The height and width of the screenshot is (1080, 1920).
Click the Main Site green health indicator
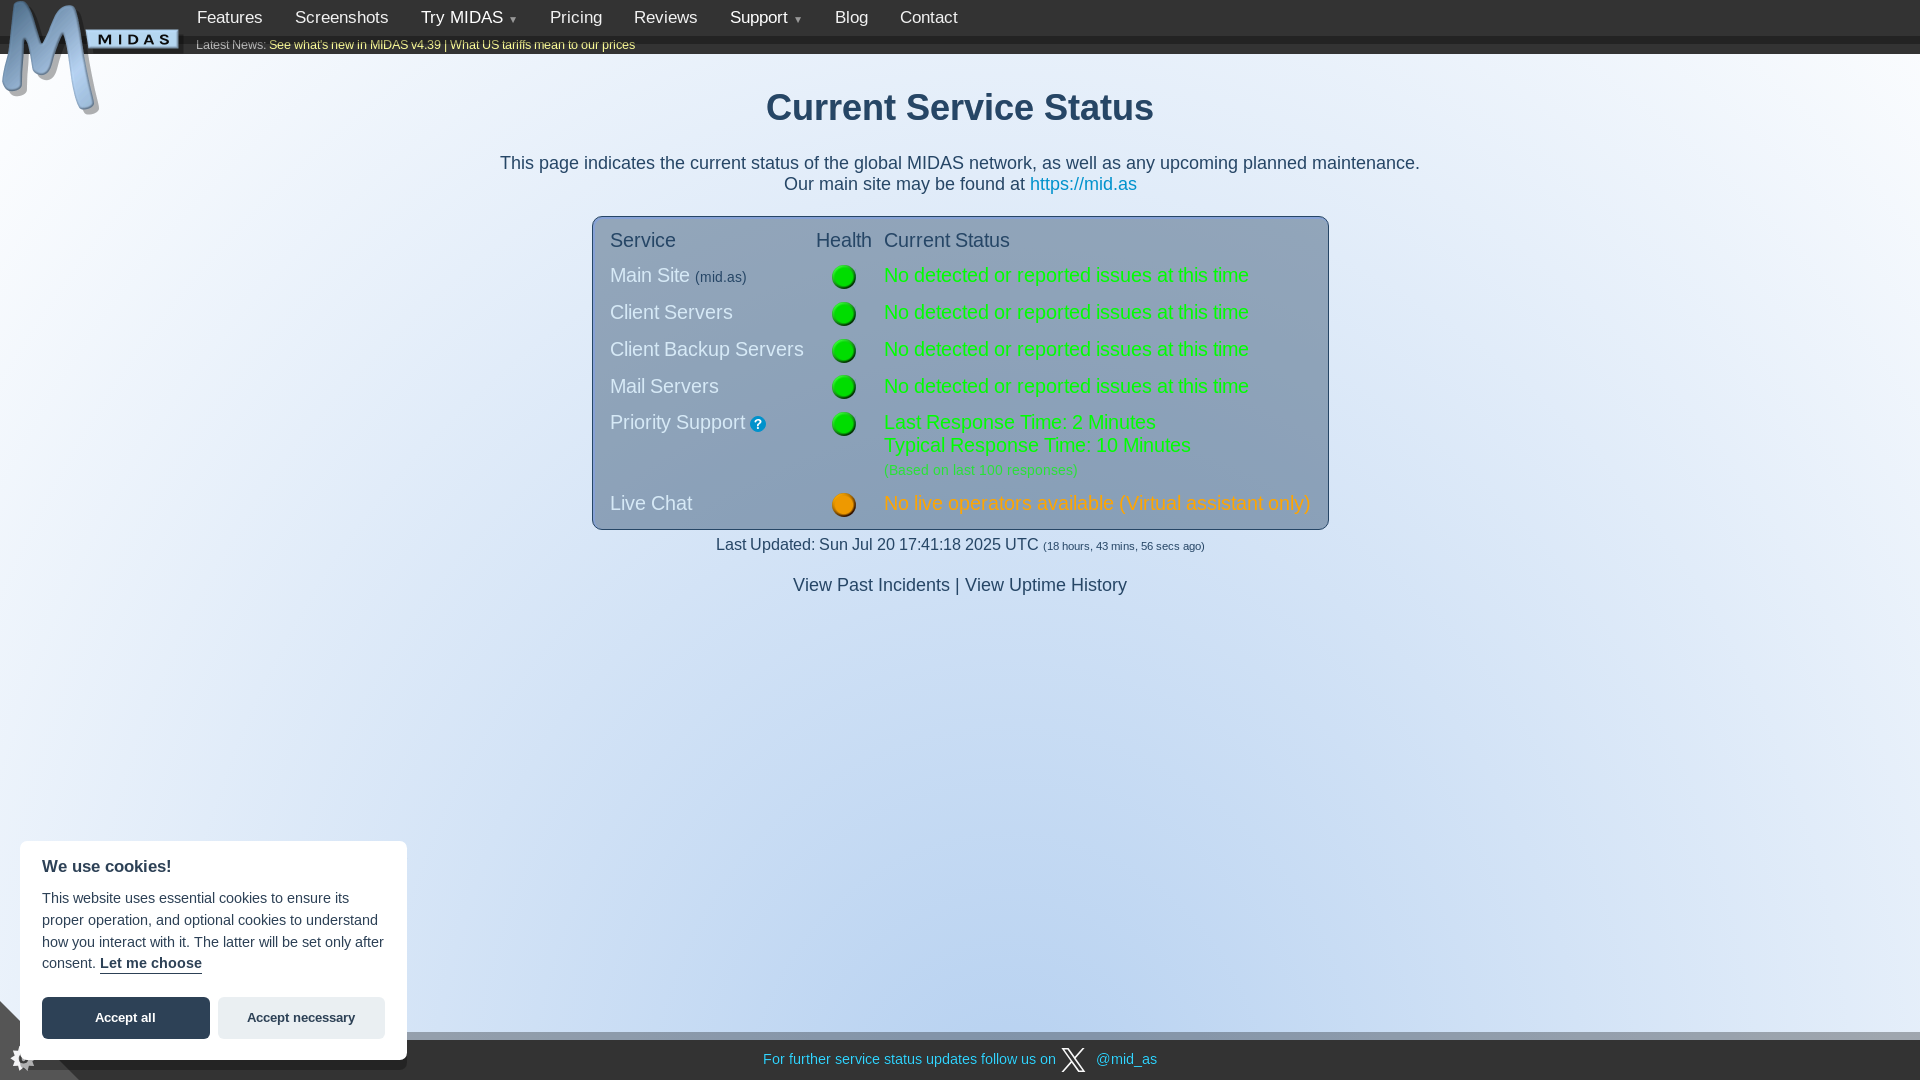point(844,277)
